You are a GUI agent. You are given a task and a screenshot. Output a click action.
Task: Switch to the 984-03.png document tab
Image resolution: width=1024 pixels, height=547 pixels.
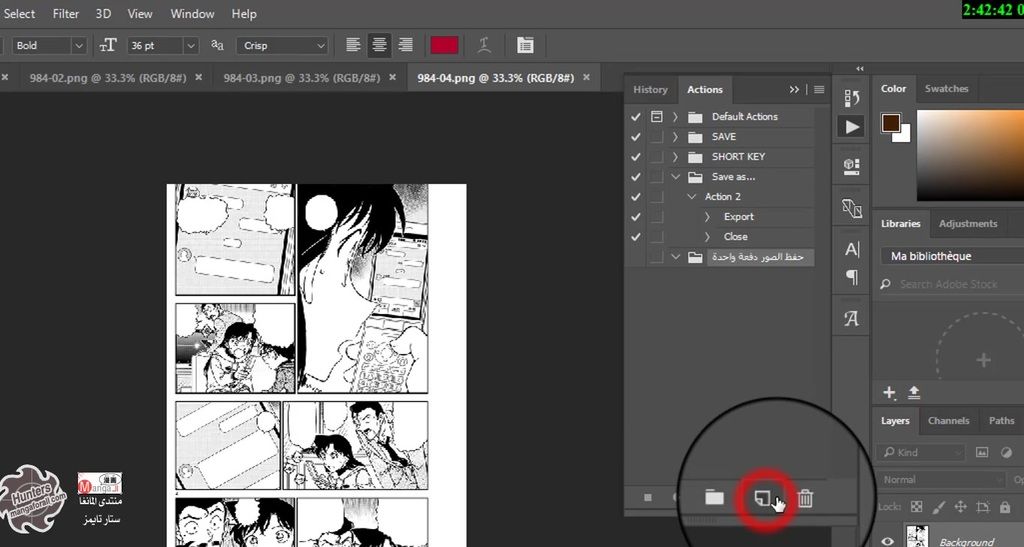[x=302, y=78]
